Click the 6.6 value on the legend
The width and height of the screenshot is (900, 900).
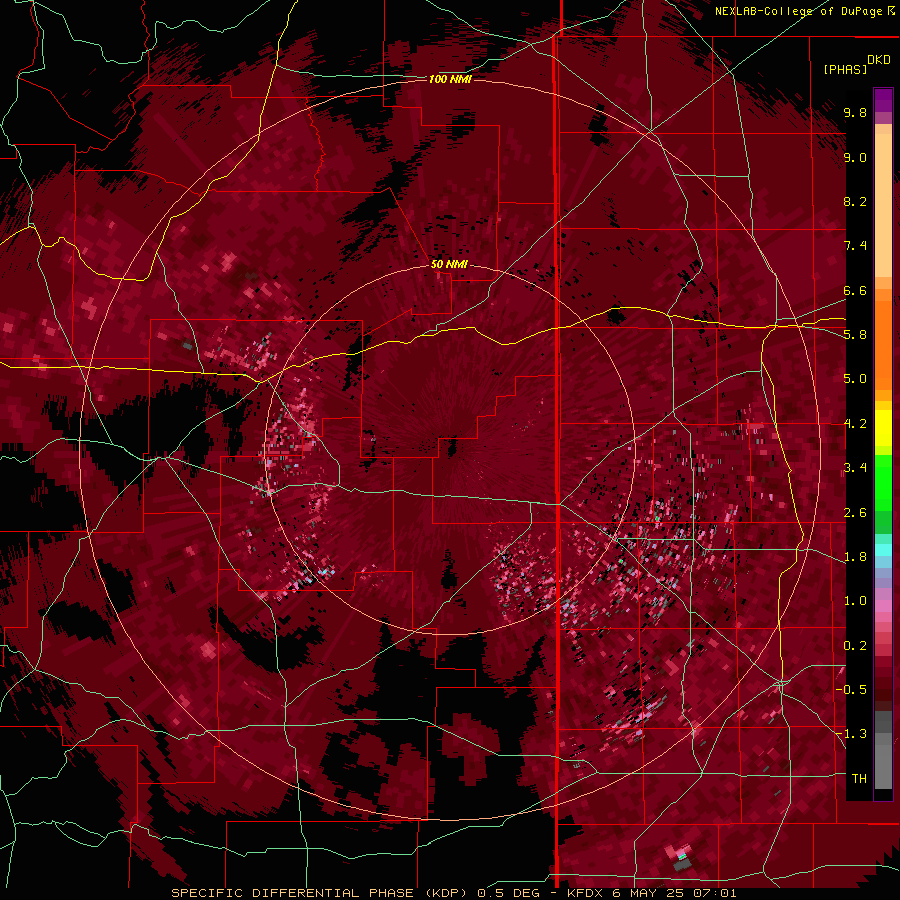855,290
